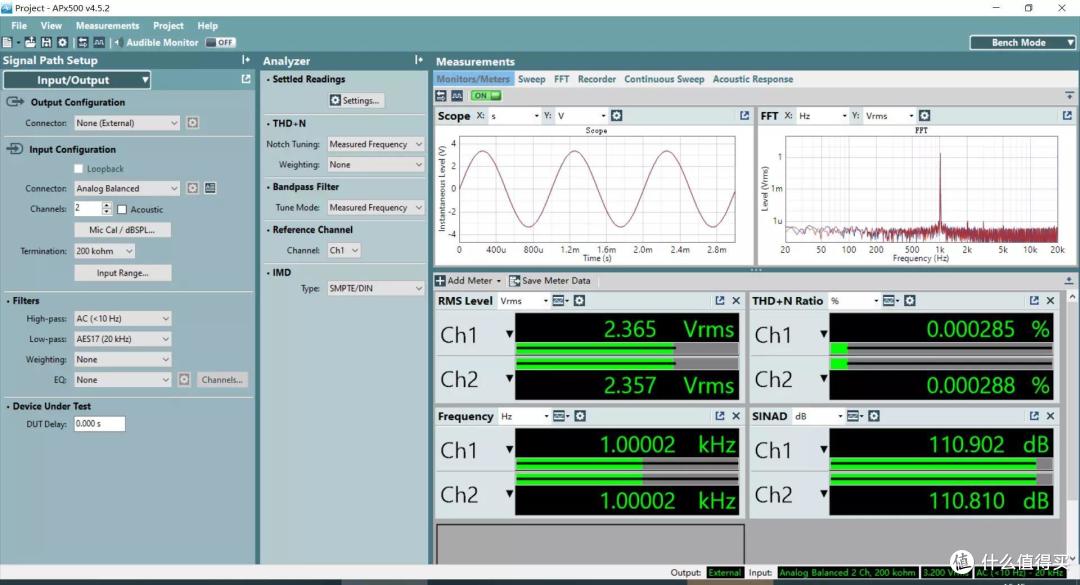Open the Bench Mode dropdown
The image size is (1080, 585).
(x=1022, y=43)
